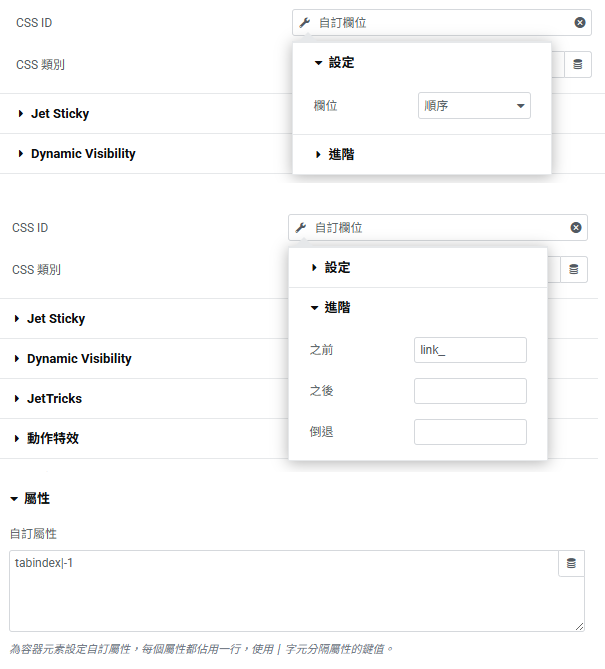The height and width of the screenshot is (669, 605).
Task: Expand the 動作特效 section
Action: (x=54, y=439)
